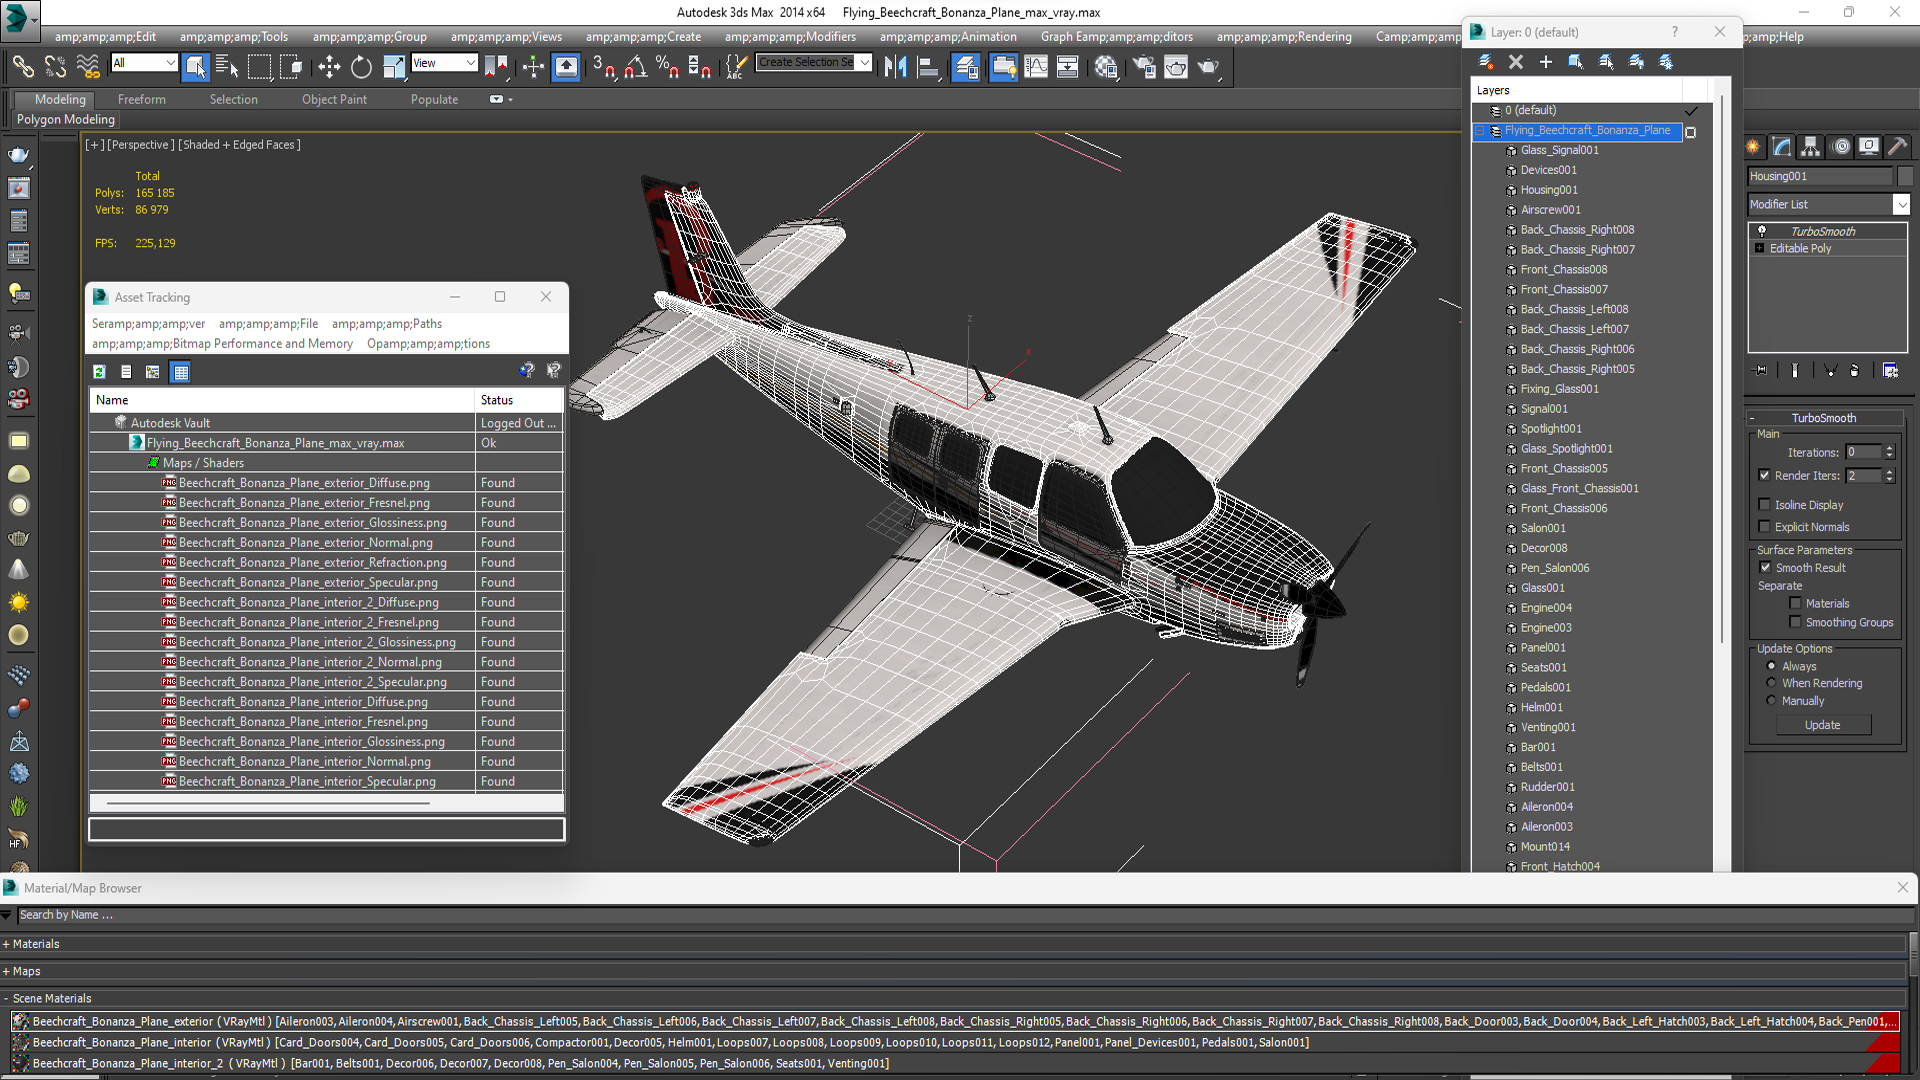Click the Mirror tool icon
1920x1080 pixels.
point(895,67)
